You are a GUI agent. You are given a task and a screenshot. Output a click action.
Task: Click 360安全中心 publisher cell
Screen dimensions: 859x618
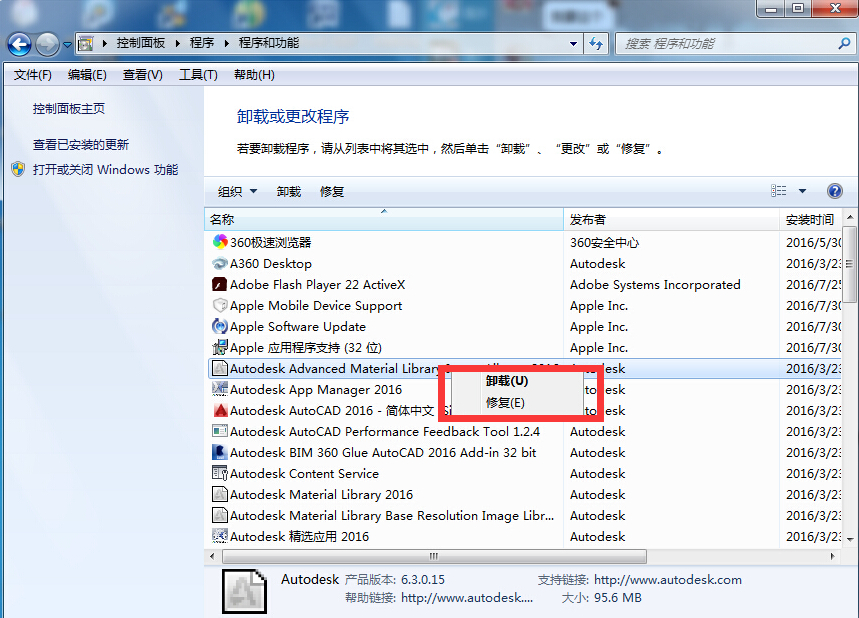tap(605, 242)
